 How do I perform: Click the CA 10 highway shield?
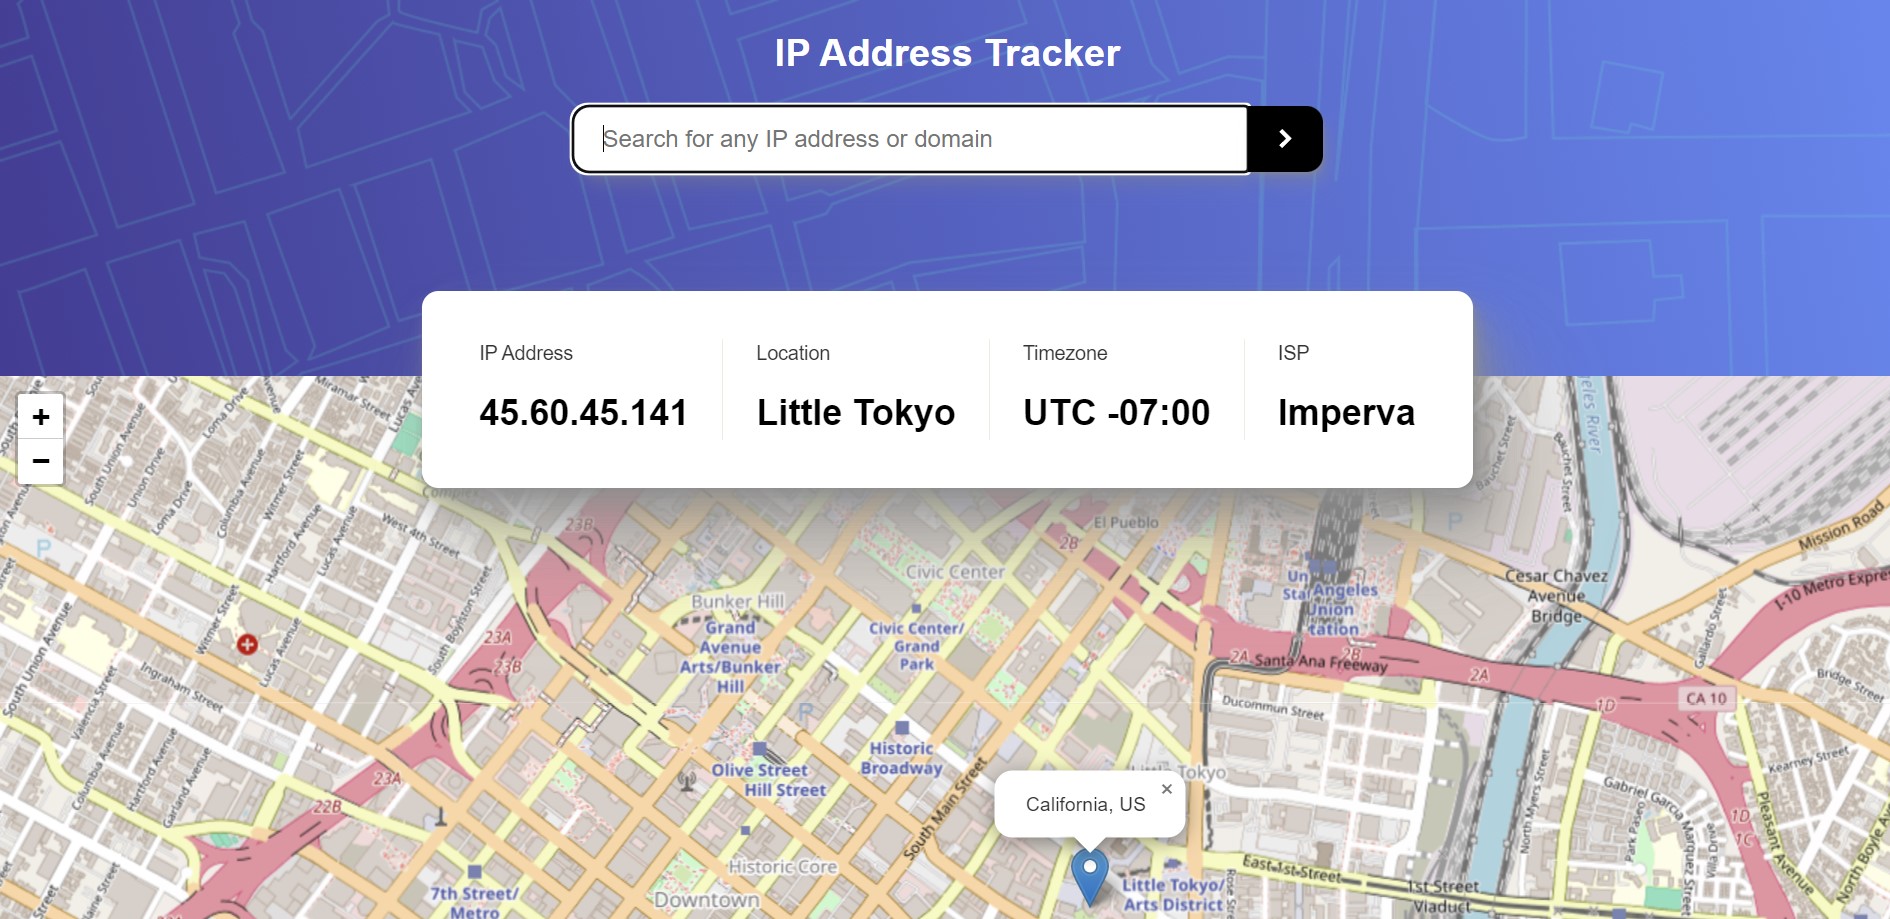point(1706,698)
